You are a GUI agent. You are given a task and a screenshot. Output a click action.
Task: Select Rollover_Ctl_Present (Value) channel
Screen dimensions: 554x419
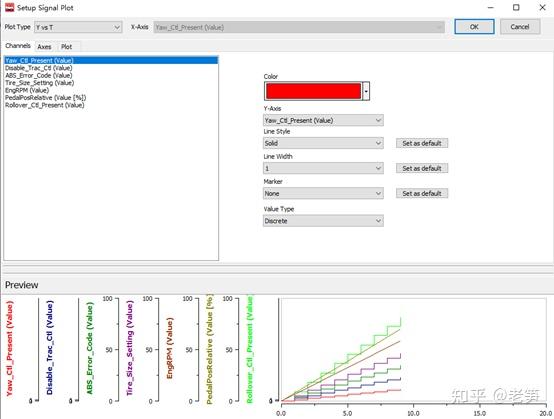pos(45,105)
